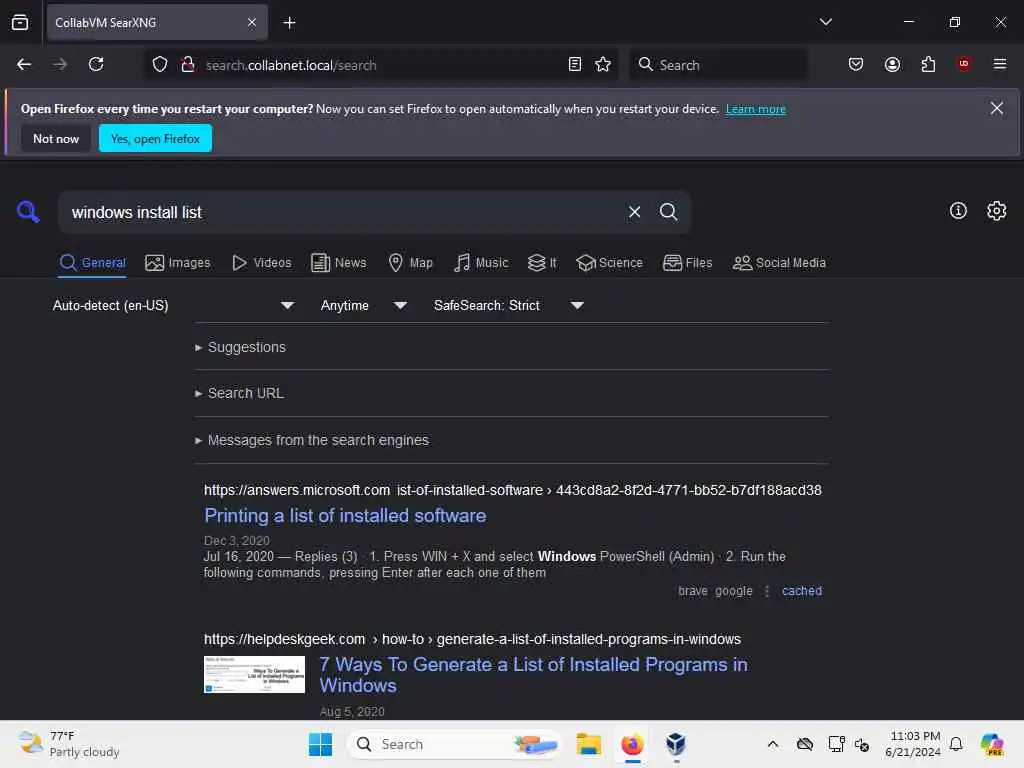Click the helpdeskgeek.com result URL
Viewport: 1024px width, 768px height.
pyautogui.click(x=472, y=639)
